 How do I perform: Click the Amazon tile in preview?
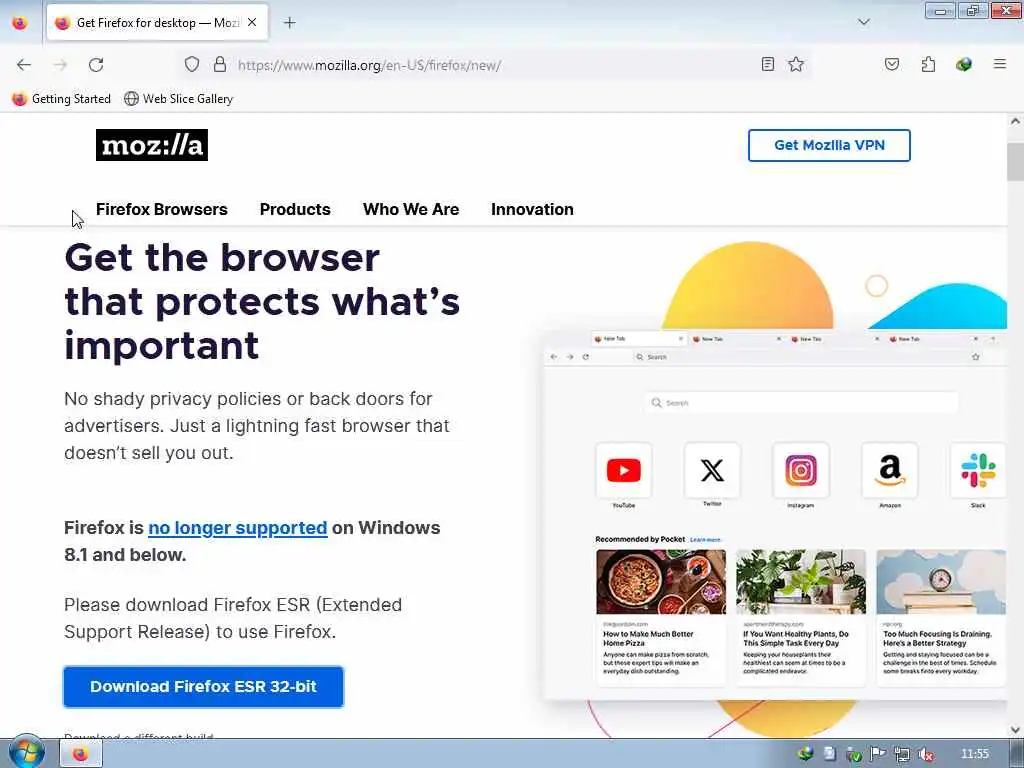(x=889, y=470)
